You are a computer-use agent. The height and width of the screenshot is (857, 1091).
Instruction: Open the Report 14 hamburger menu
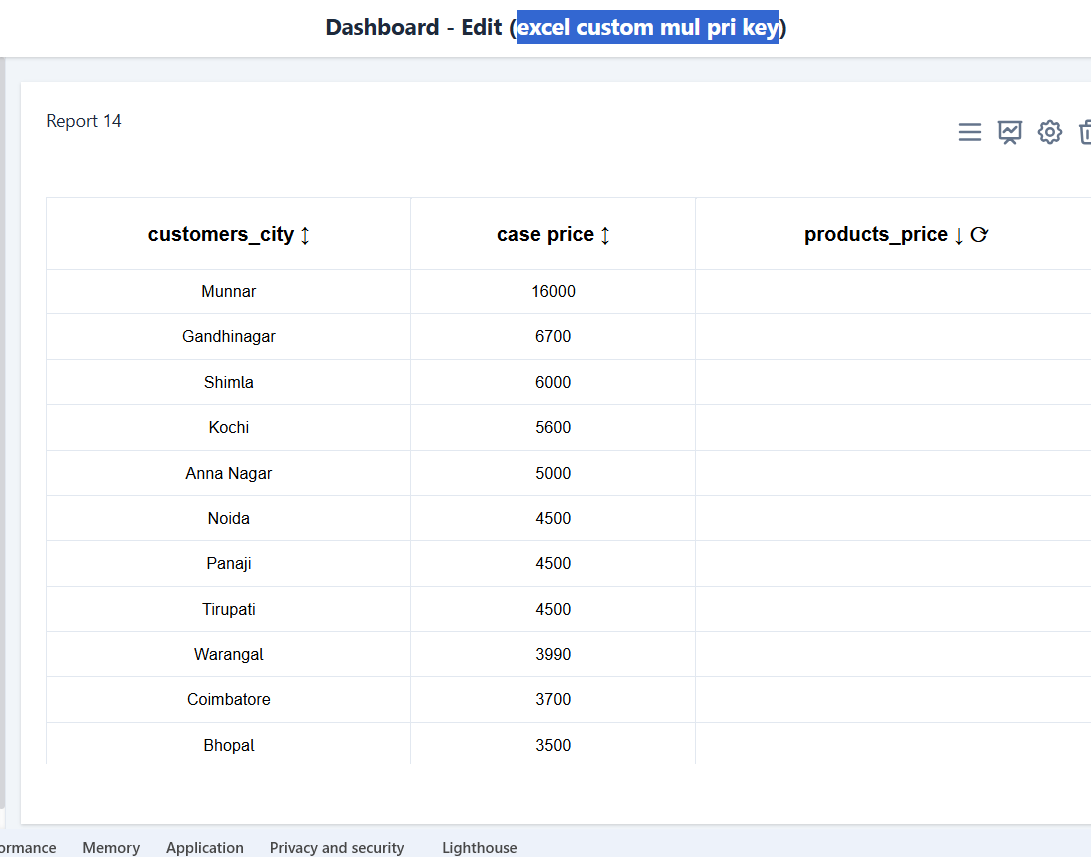point(969,132)
